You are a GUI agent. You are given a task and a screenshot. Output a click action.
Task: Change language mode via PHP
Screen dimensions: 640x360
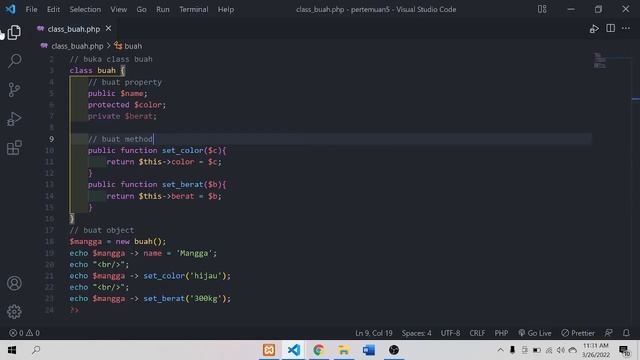[x=501, y=333]
